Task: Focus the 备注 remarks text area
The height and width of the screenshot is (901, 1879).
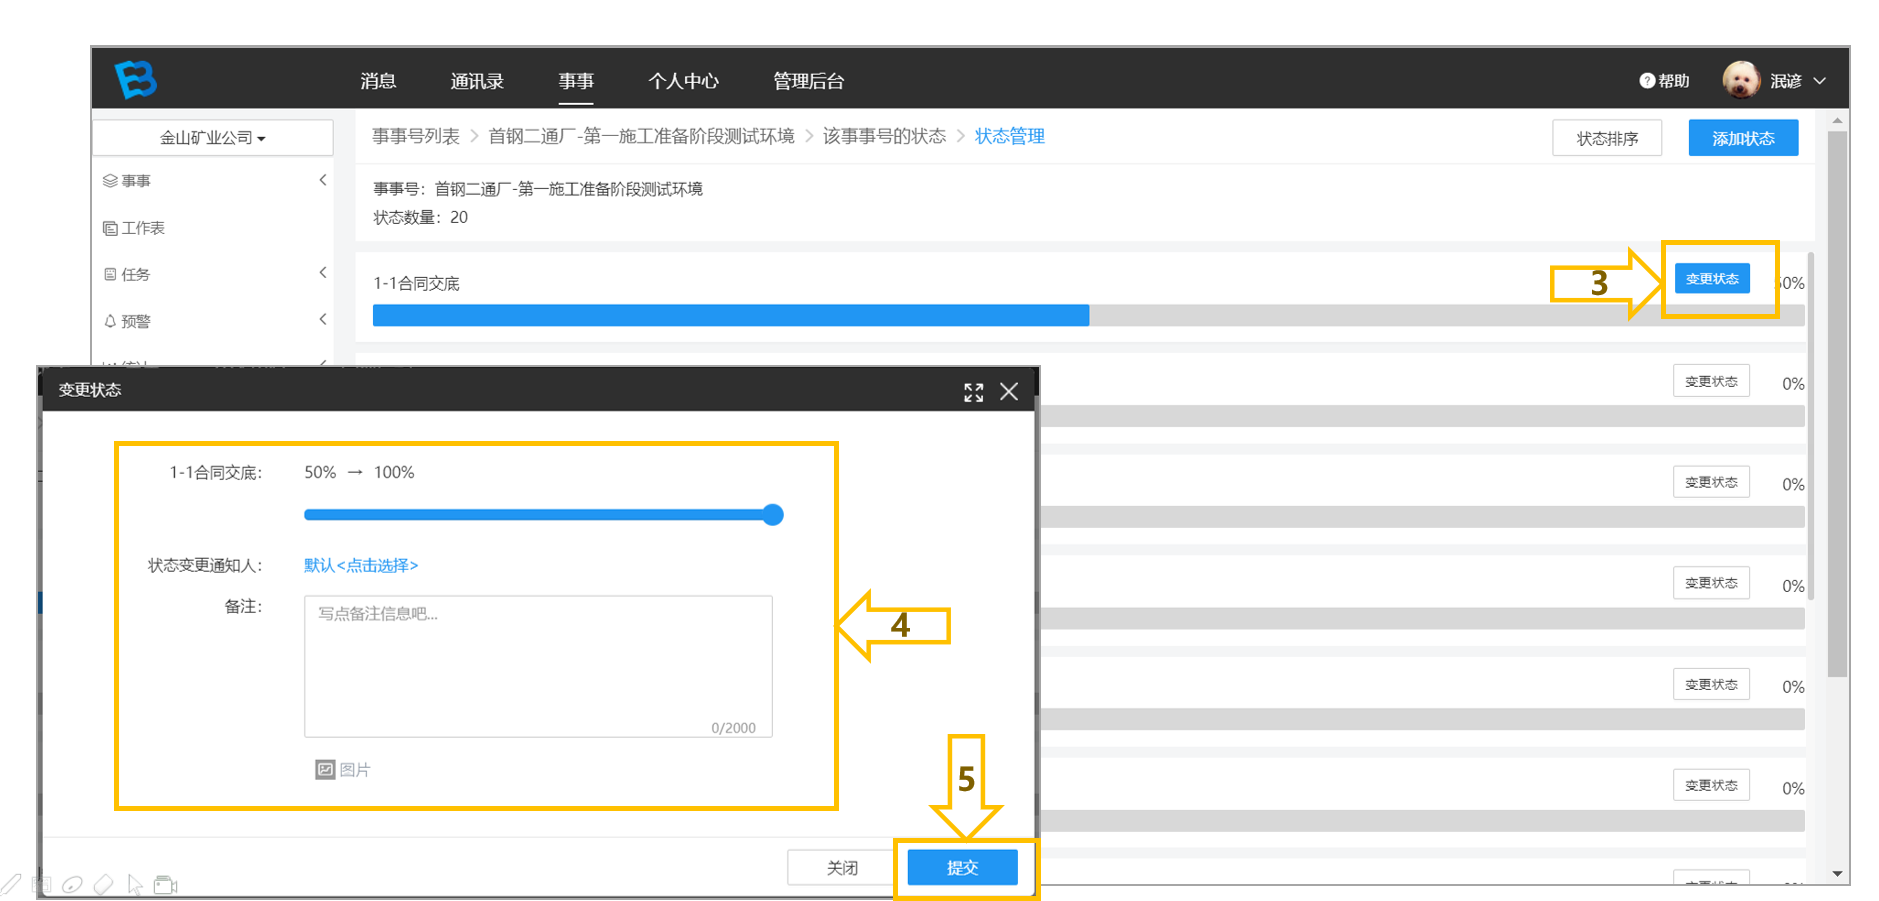Action: point(538,667)
